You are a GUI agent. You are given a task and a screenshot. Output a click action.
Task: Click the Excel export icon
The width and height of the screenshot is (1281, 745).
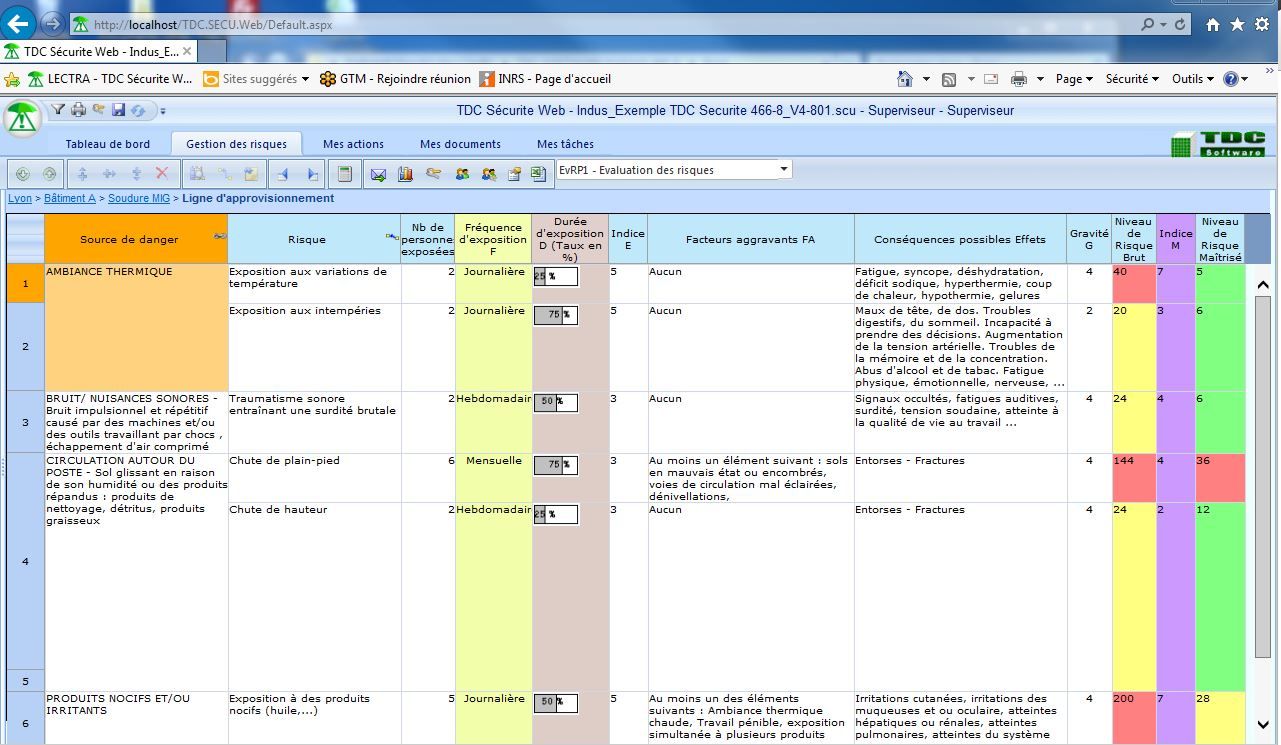pyautogui.click(x=539, y=174)
